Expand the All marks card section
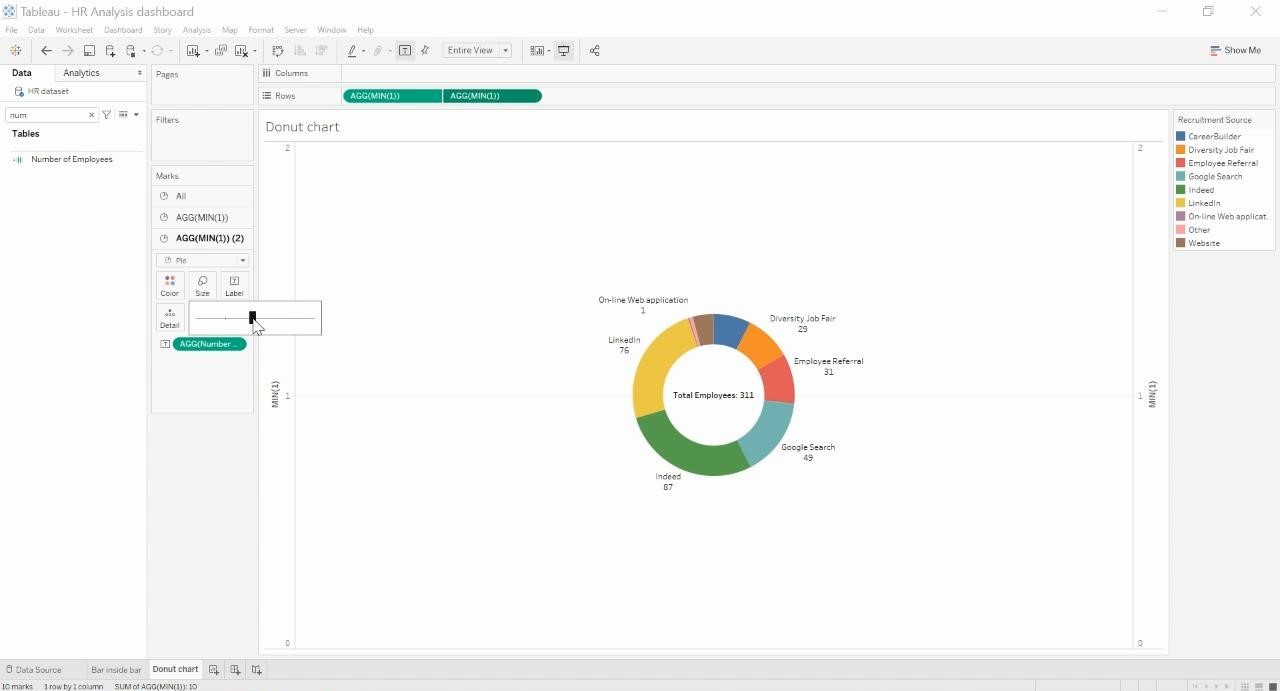Screen dimensions: 1280x691 [x=202, y=196]
